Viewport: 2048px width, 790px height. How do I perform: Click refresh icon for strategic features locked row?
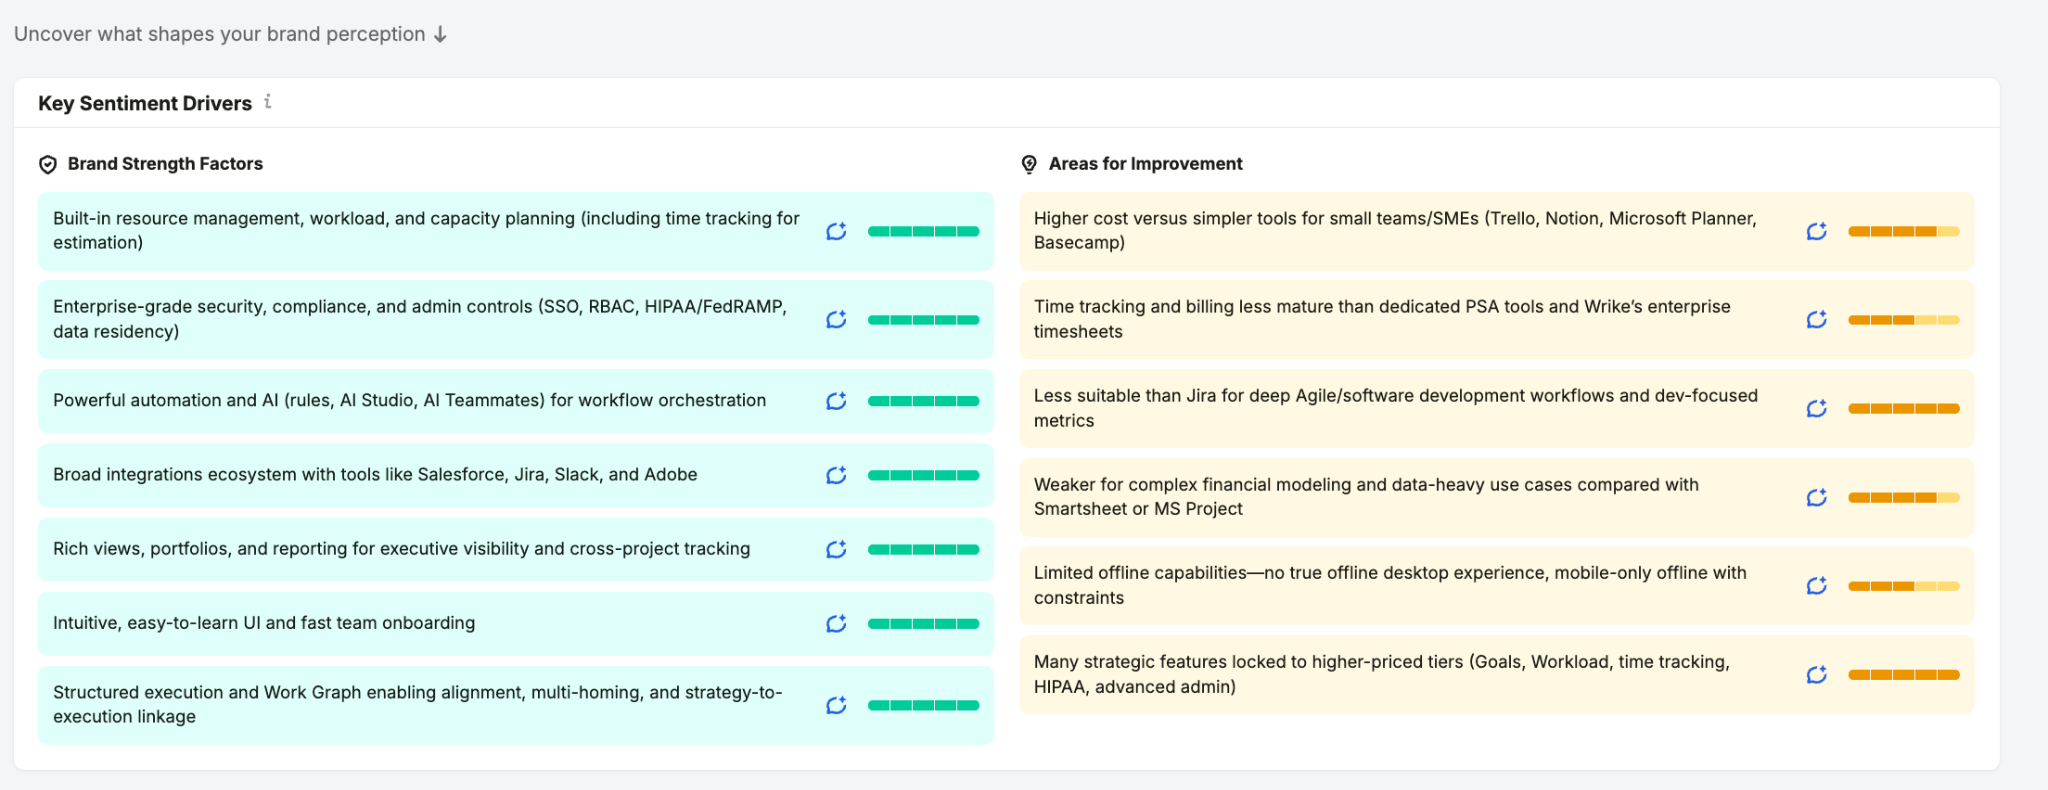pos(1817,675)
